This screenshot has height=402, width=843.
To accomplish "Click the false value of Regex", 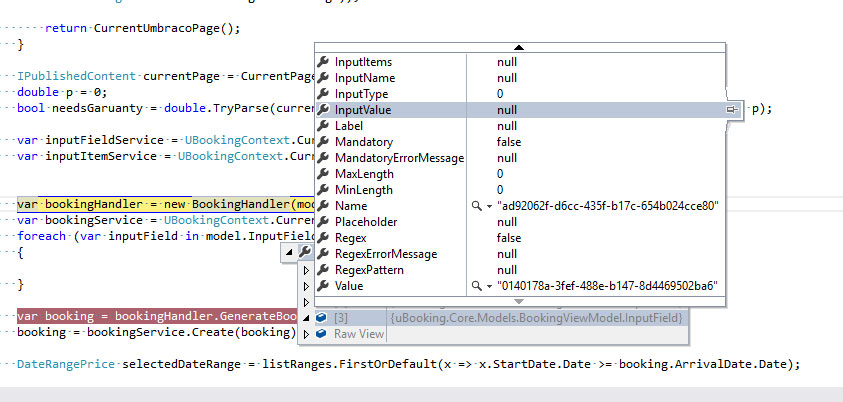I will click(509, 238).
